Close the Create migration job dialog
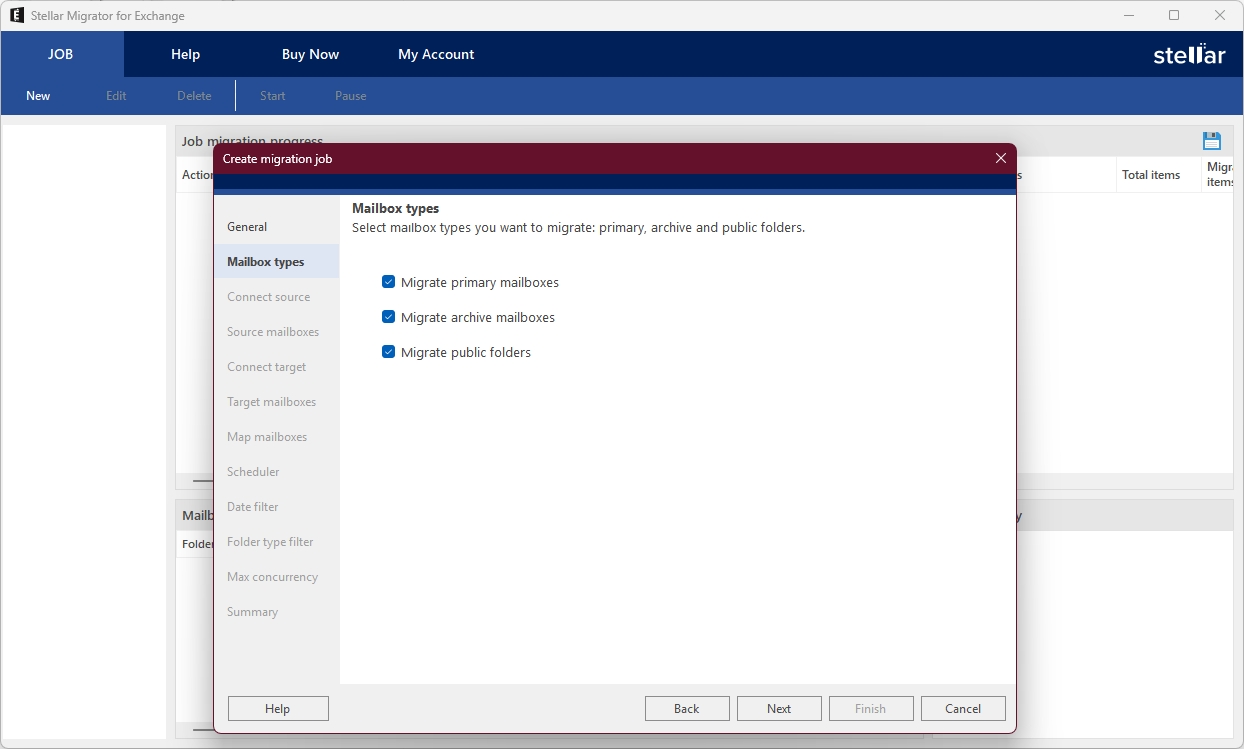The height and width of the screenshot is (749, 1244). tap(1000, 158)
